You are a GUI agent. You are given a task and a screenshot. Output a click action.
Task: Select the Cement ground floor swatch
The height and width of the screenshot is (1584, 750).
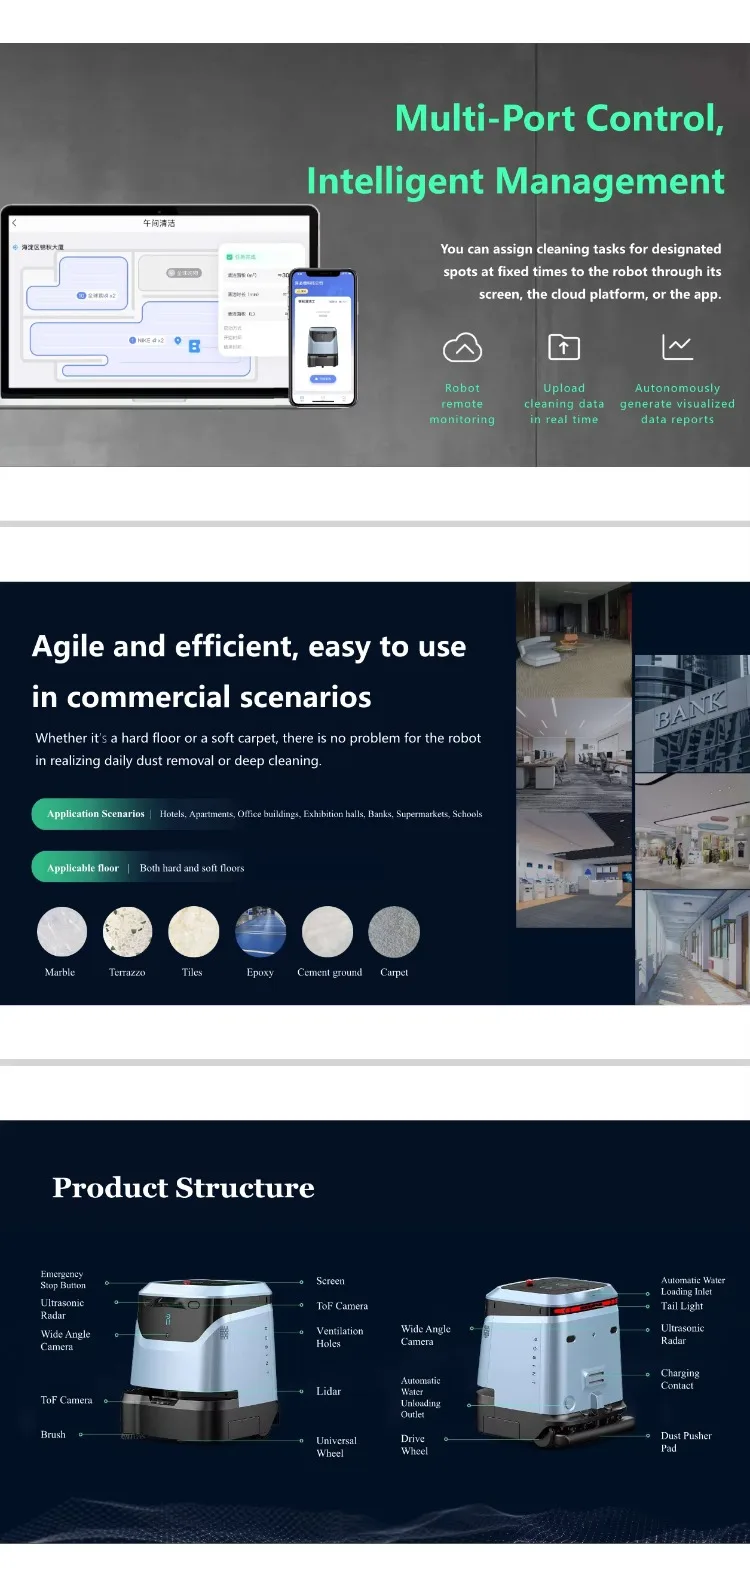[x=327, y=932]
